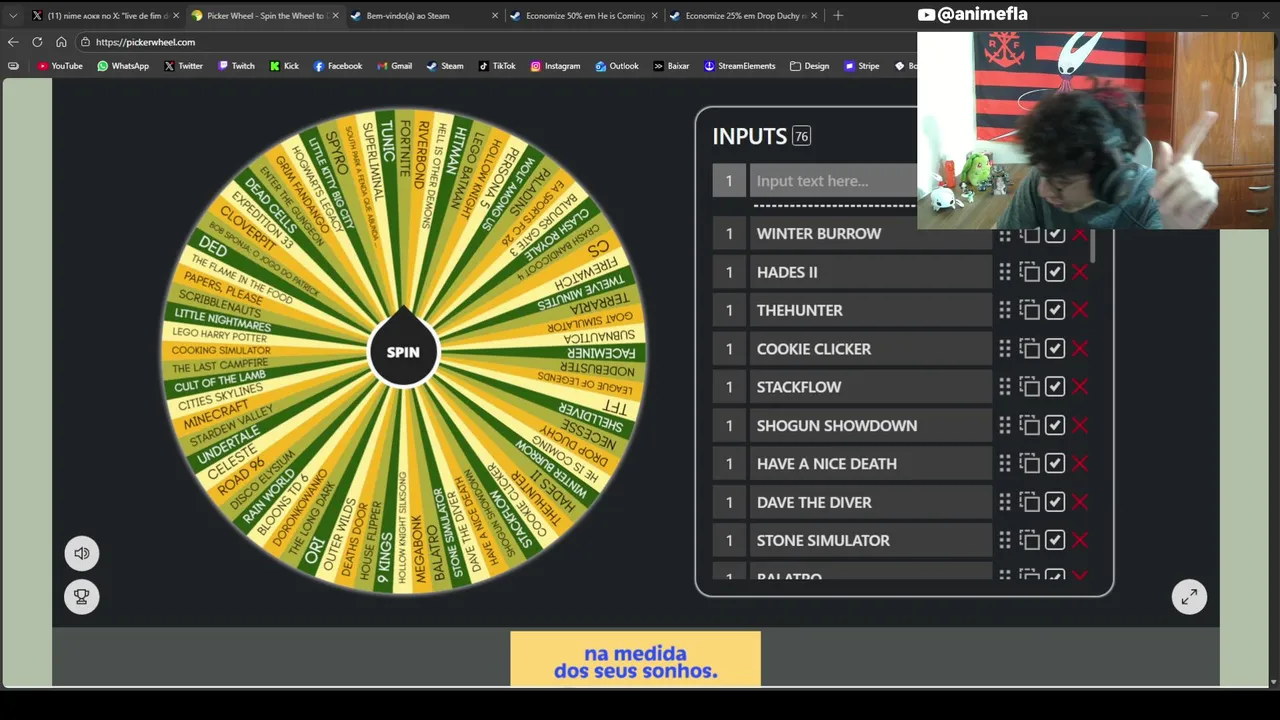
Task: Duplicate the STACKFLOW input
Action: click(x=1030, y=387)
